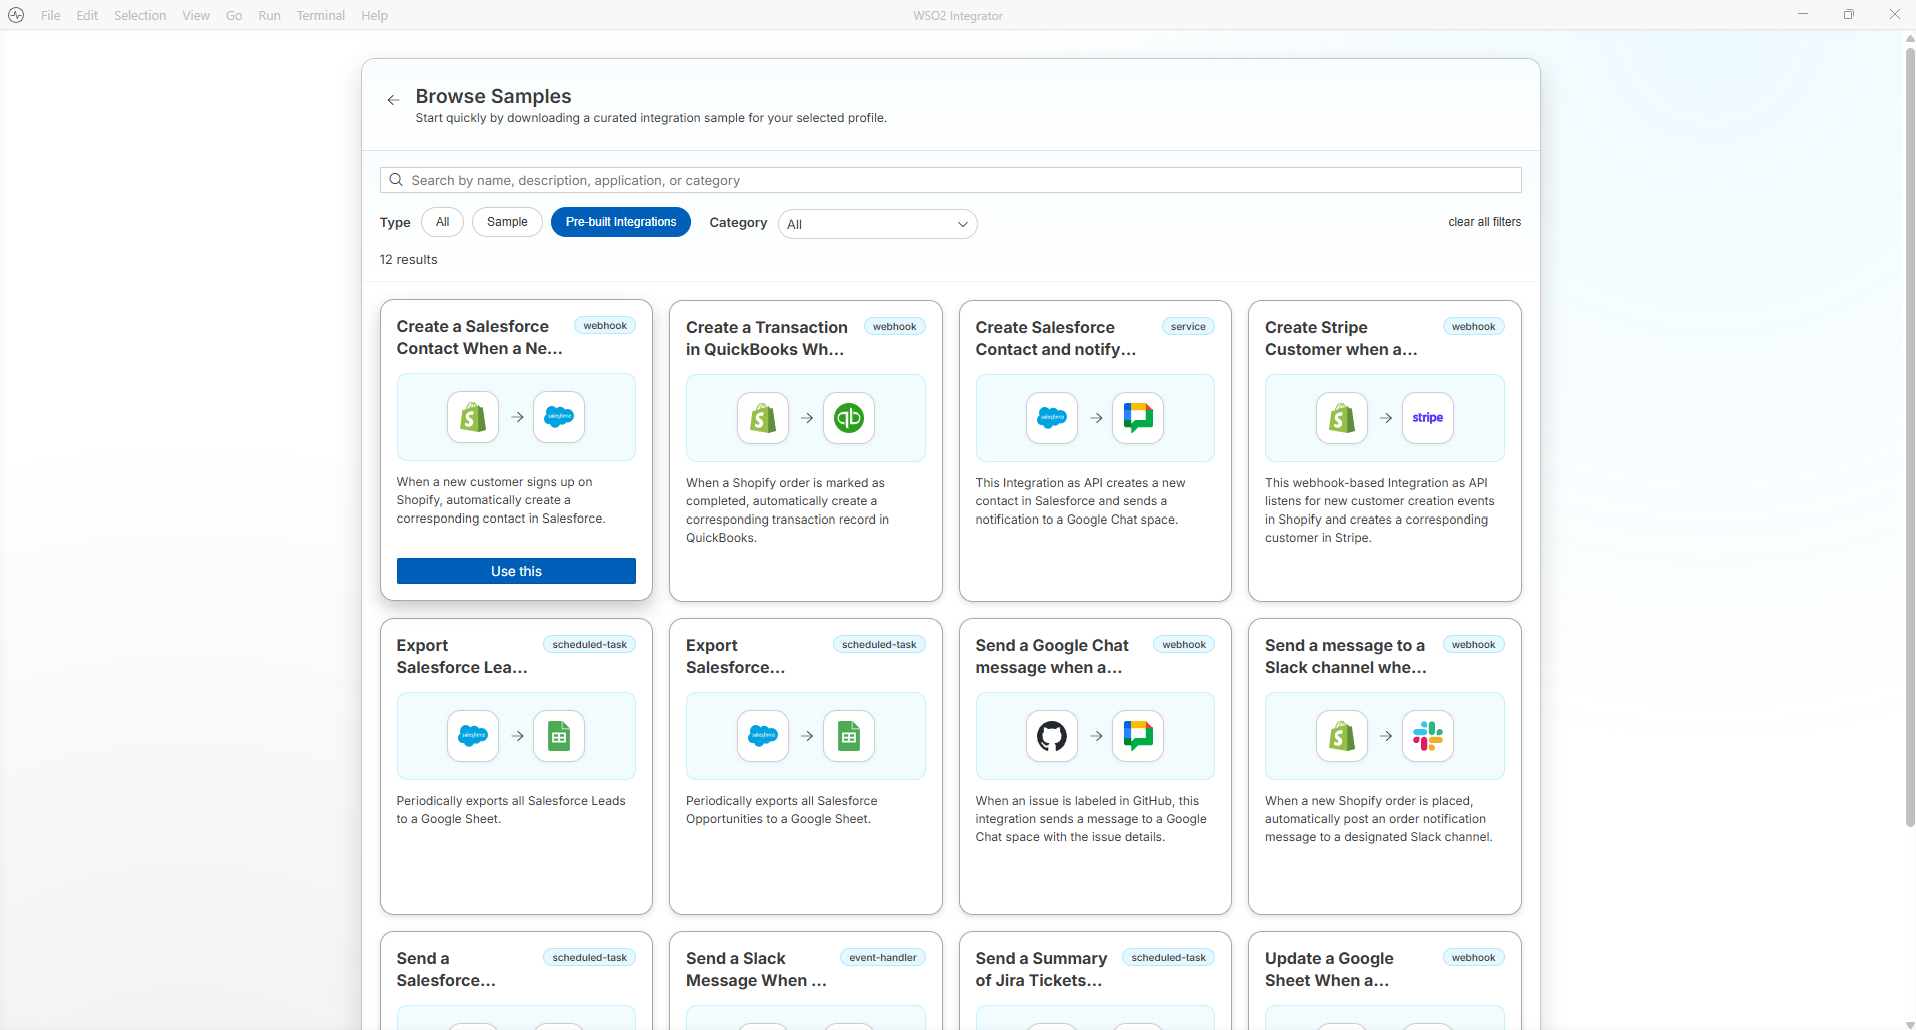Open the Selection menu
Image resolution: width=1916 pixels, height=1030 pixels.
coord(140,15)
